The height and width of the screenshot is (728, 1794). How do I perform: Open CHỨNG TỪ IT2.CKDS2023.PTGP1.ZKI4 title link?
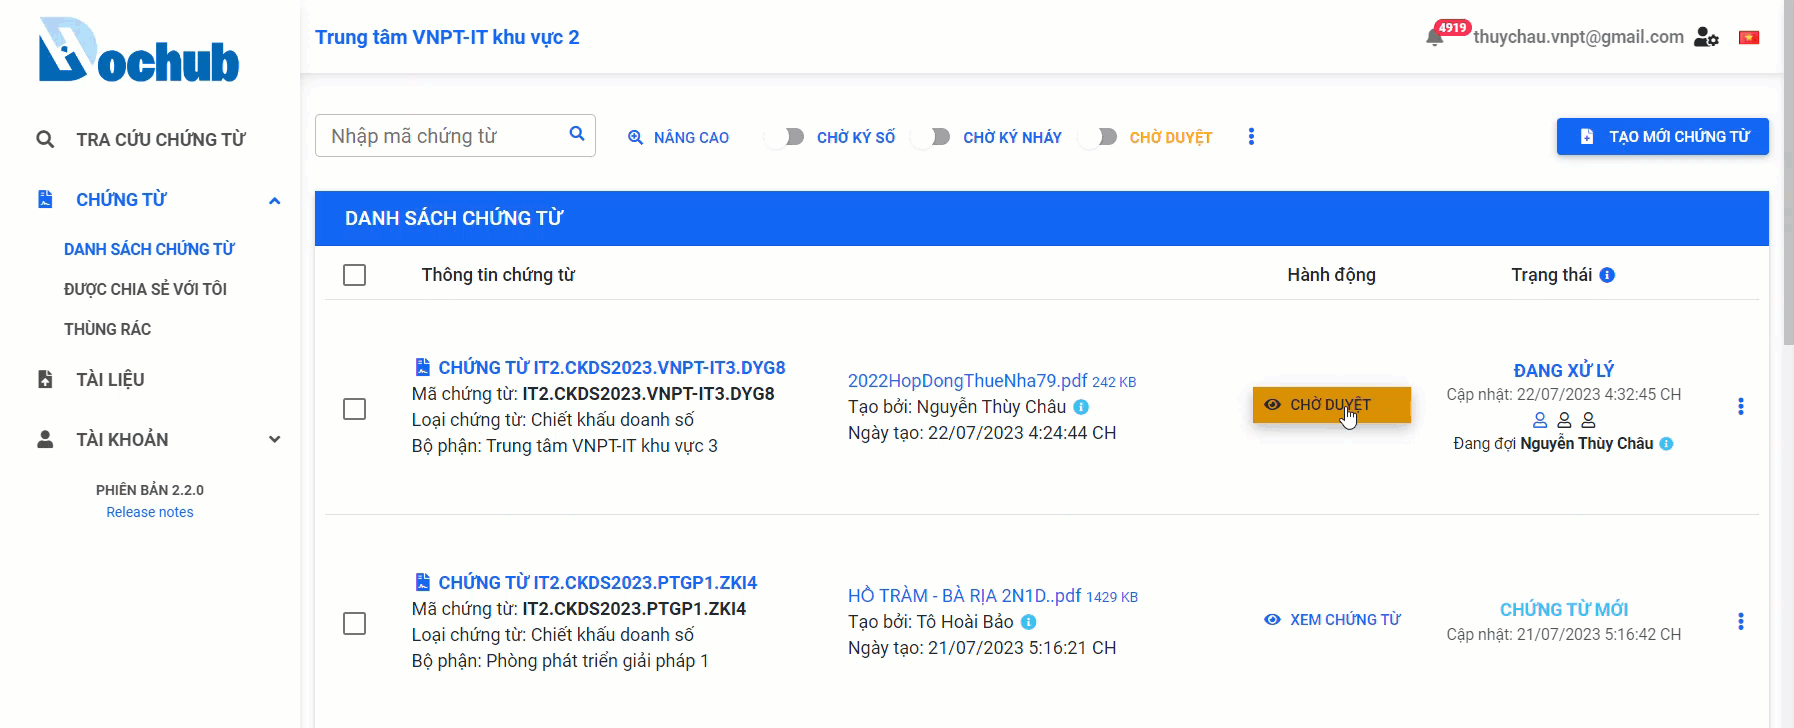(x=597, y=582)
